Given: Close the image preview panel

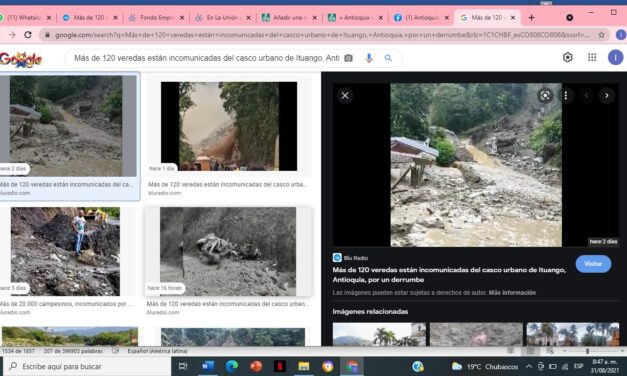Looking at the screenshot, I should (345, 96).
